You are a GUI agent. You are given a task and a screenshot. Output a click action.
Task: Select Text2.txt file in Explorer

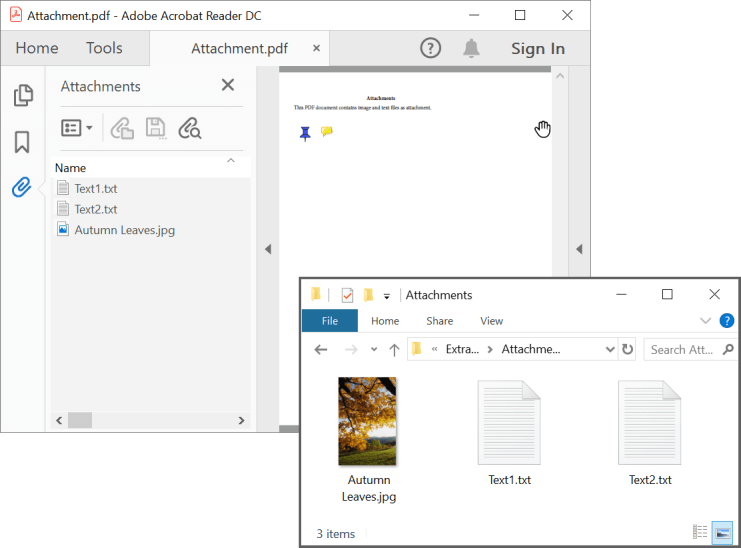click(x=650, y=433)
